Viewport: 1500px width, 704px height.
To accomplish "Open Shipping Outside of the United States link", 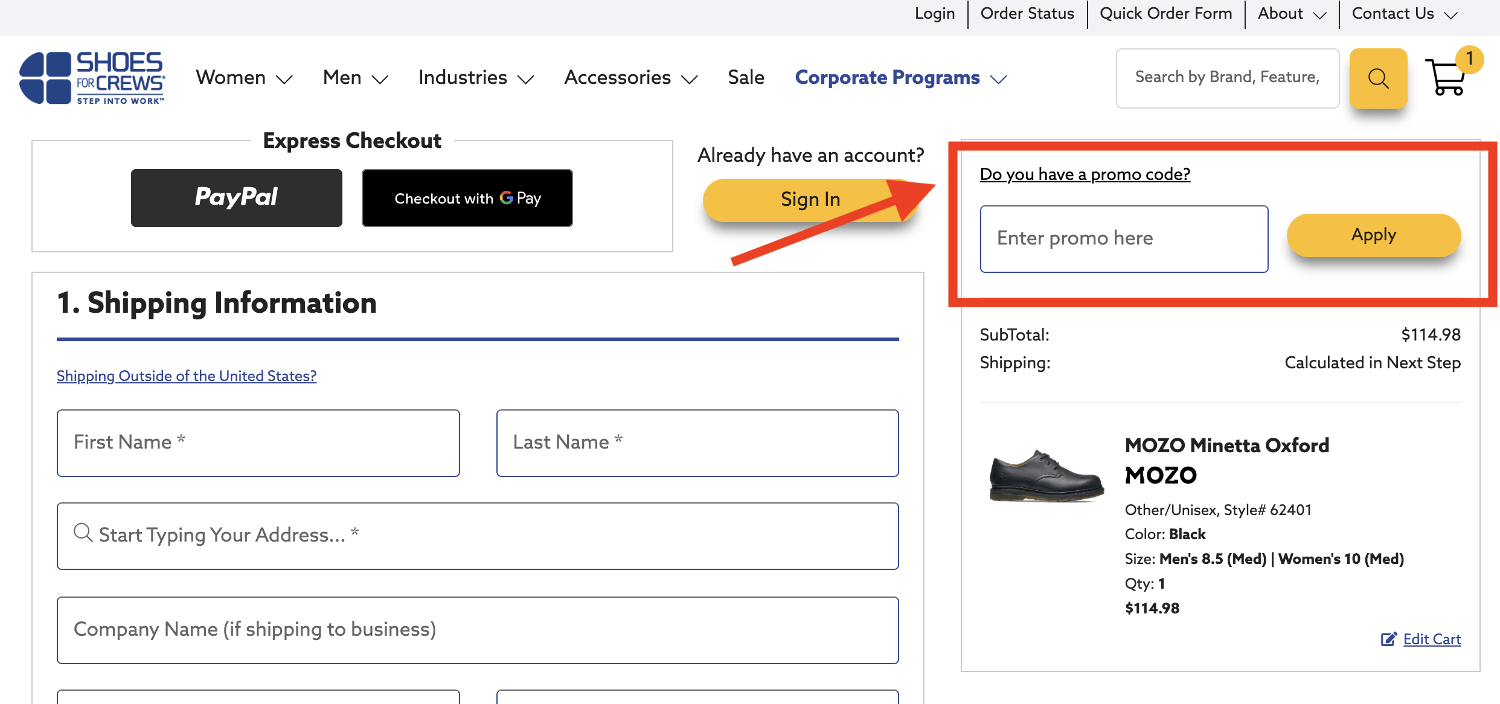I will point(187,376).
